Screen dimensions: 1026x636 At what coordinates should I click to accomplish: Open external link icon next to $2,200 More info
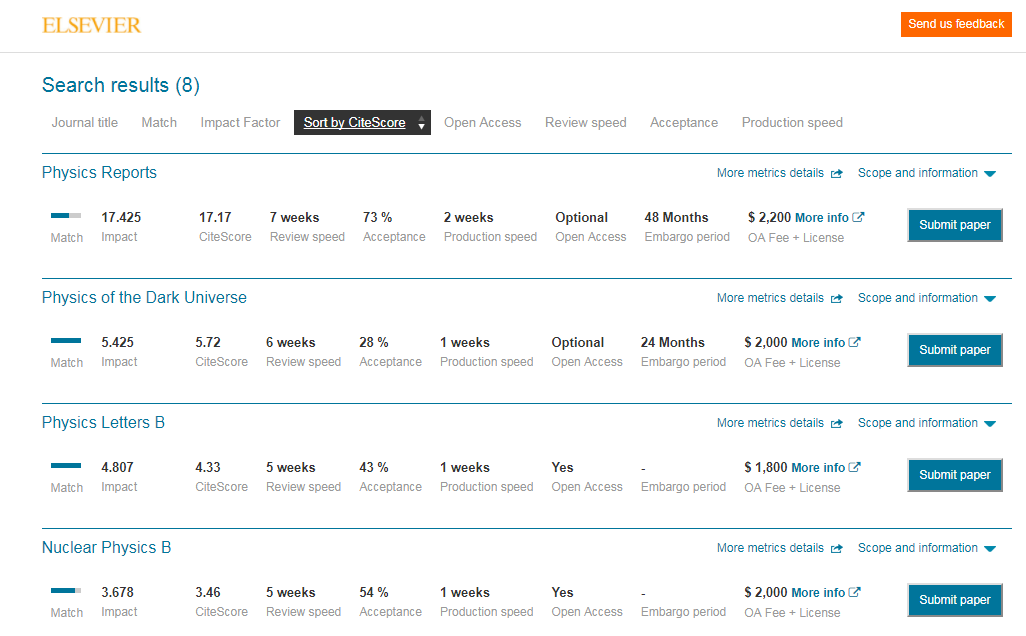point(858,217)
